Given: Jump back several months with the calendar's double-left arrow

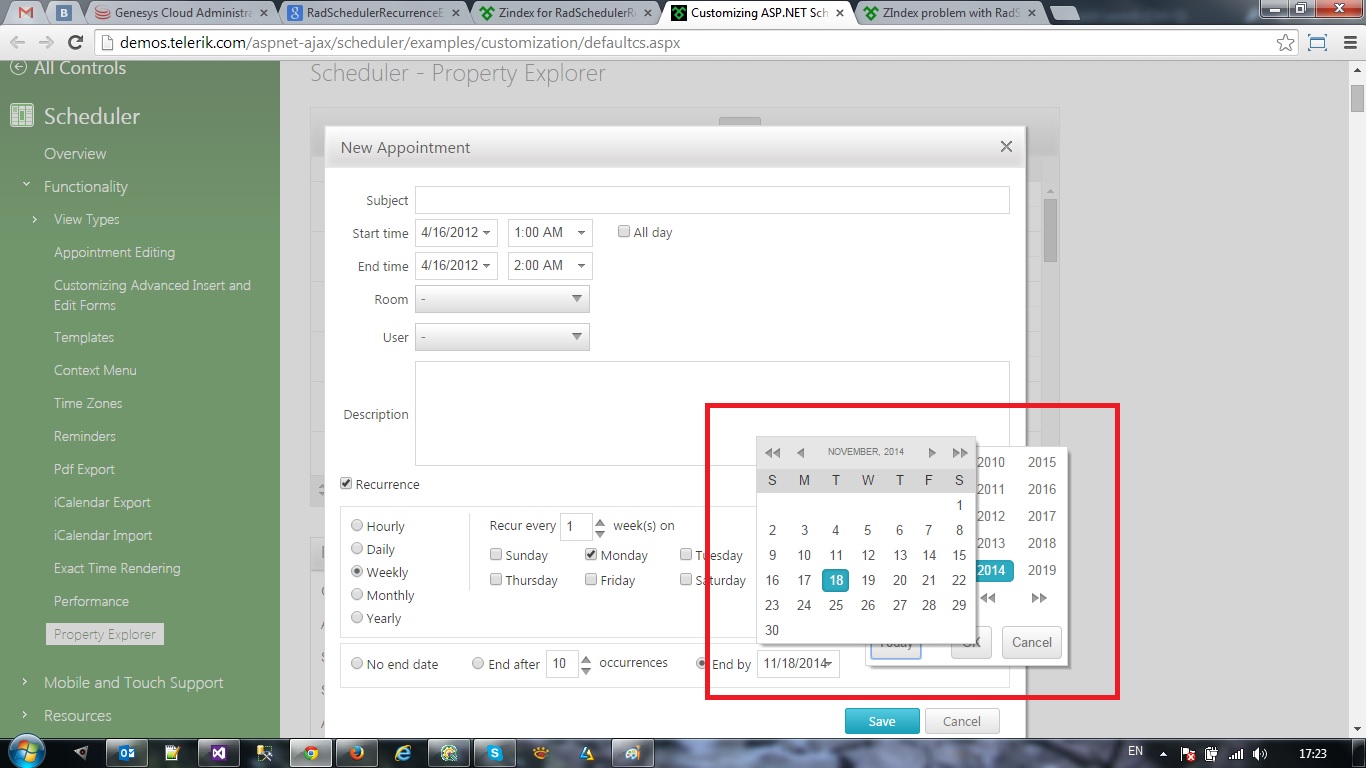Looking at the screenshot, I should point(772,453).
